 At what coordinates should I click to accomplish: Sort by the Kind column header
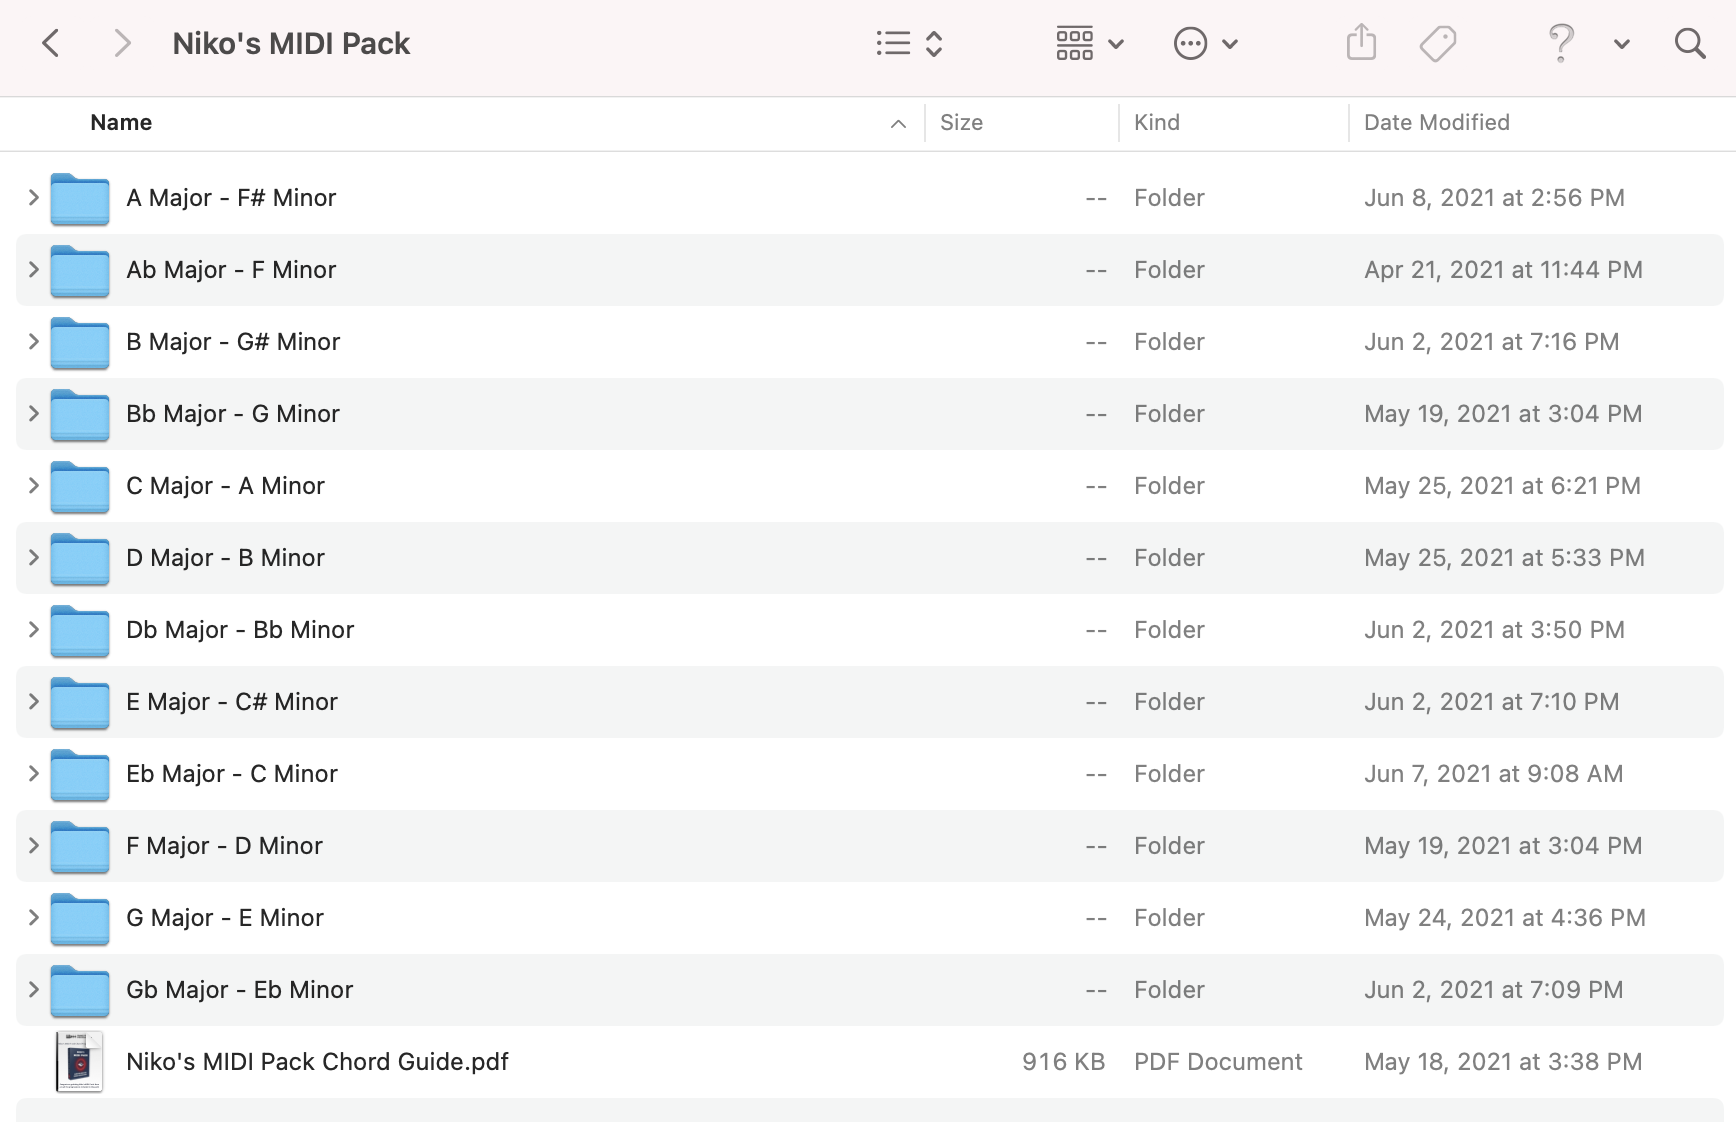[x=1157, y=123]
